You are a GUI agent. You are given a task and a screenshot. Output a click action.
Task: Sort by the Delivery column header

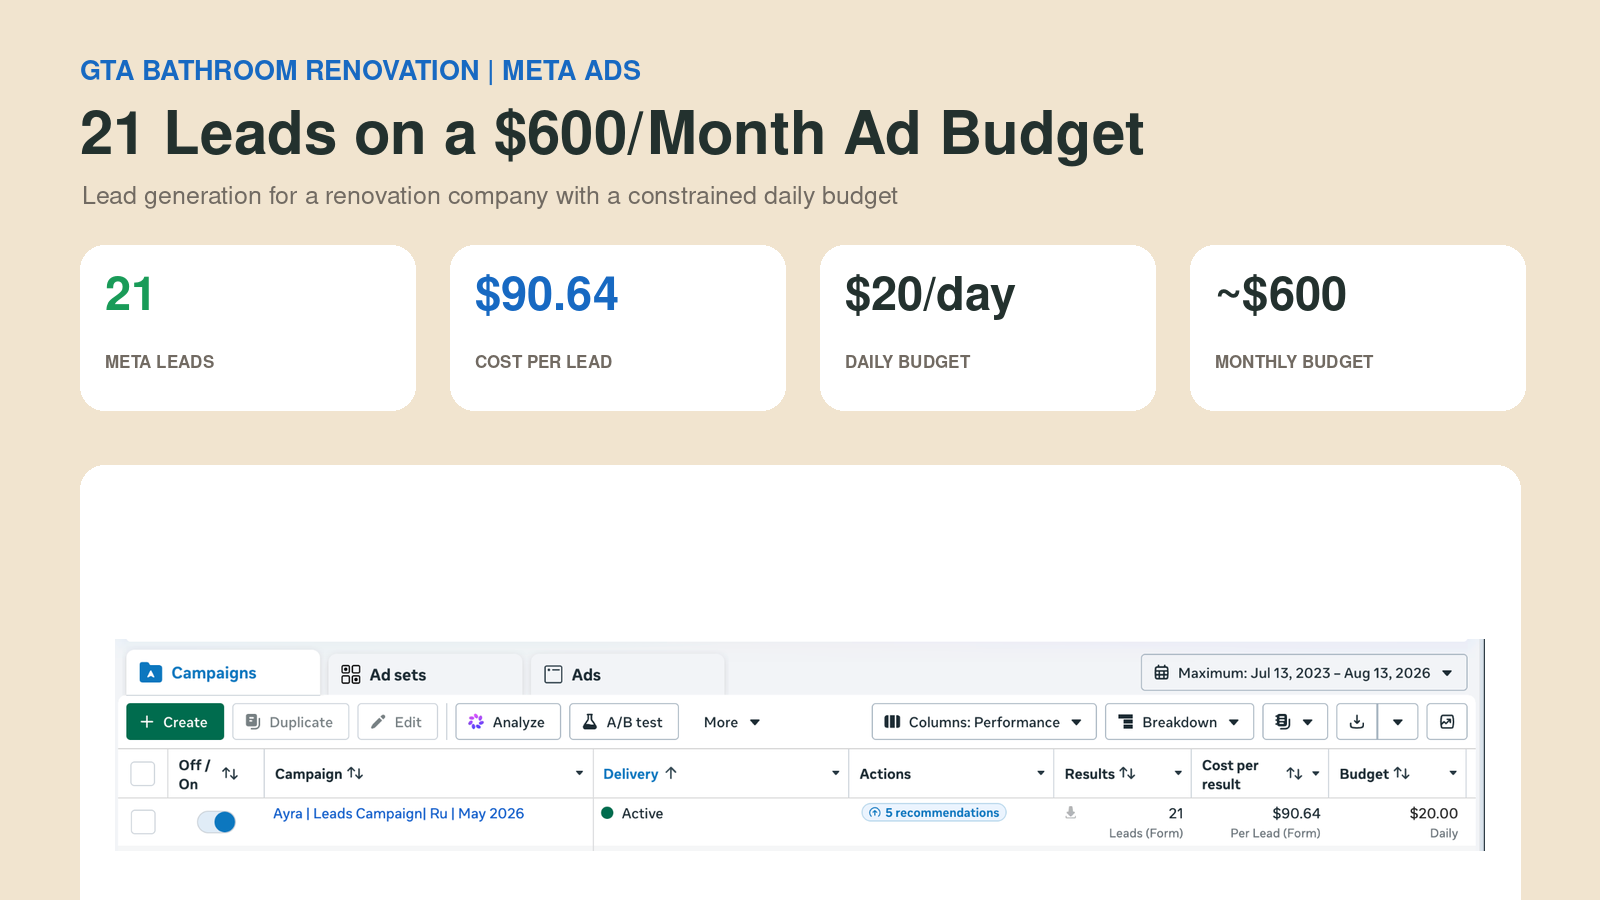point(640,774)
